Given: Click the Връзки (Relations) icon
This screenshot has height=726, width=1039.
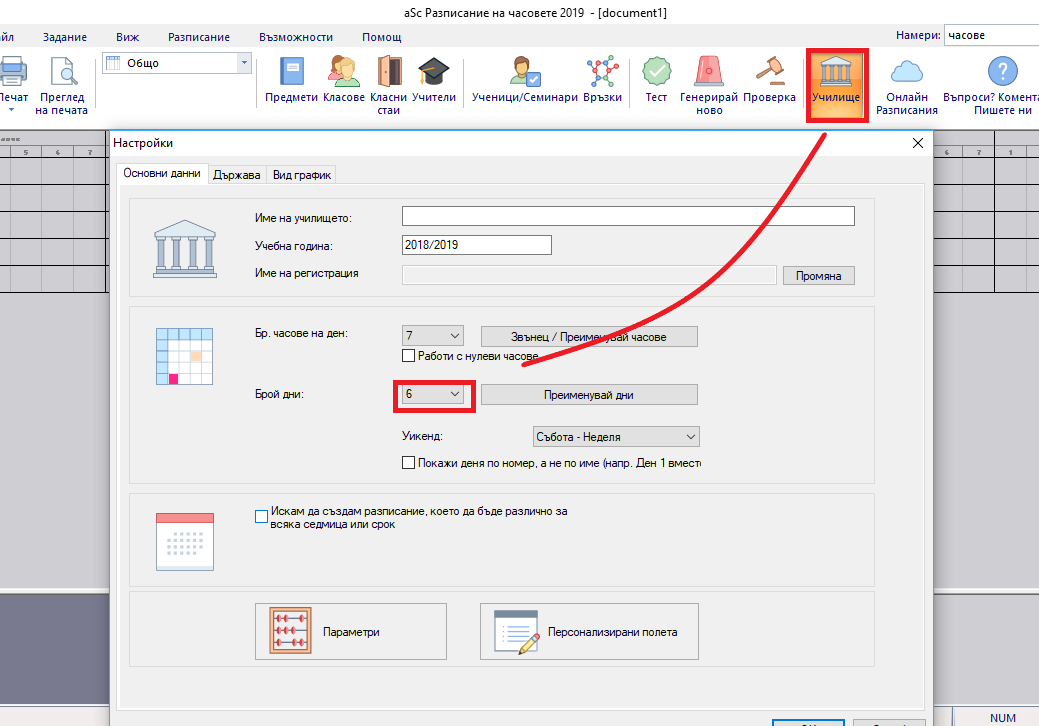Looking at the screenshot, I should tap(601, 79).
